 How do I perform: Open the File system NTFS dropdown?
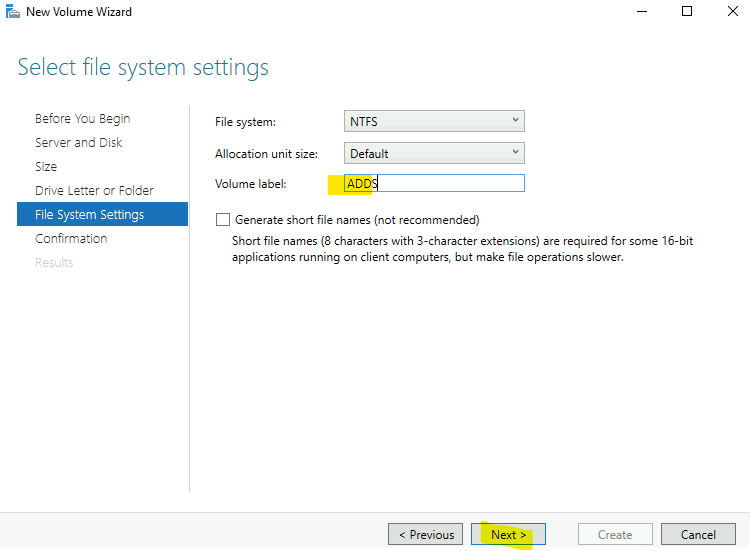tap(434, 121)
